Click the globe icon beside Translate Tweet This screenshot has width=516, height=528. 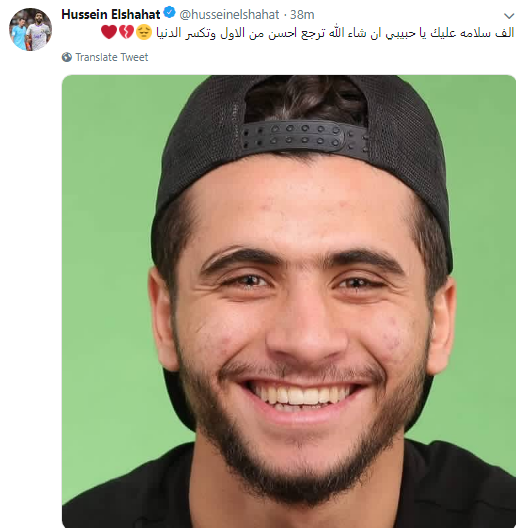point(67,57)
